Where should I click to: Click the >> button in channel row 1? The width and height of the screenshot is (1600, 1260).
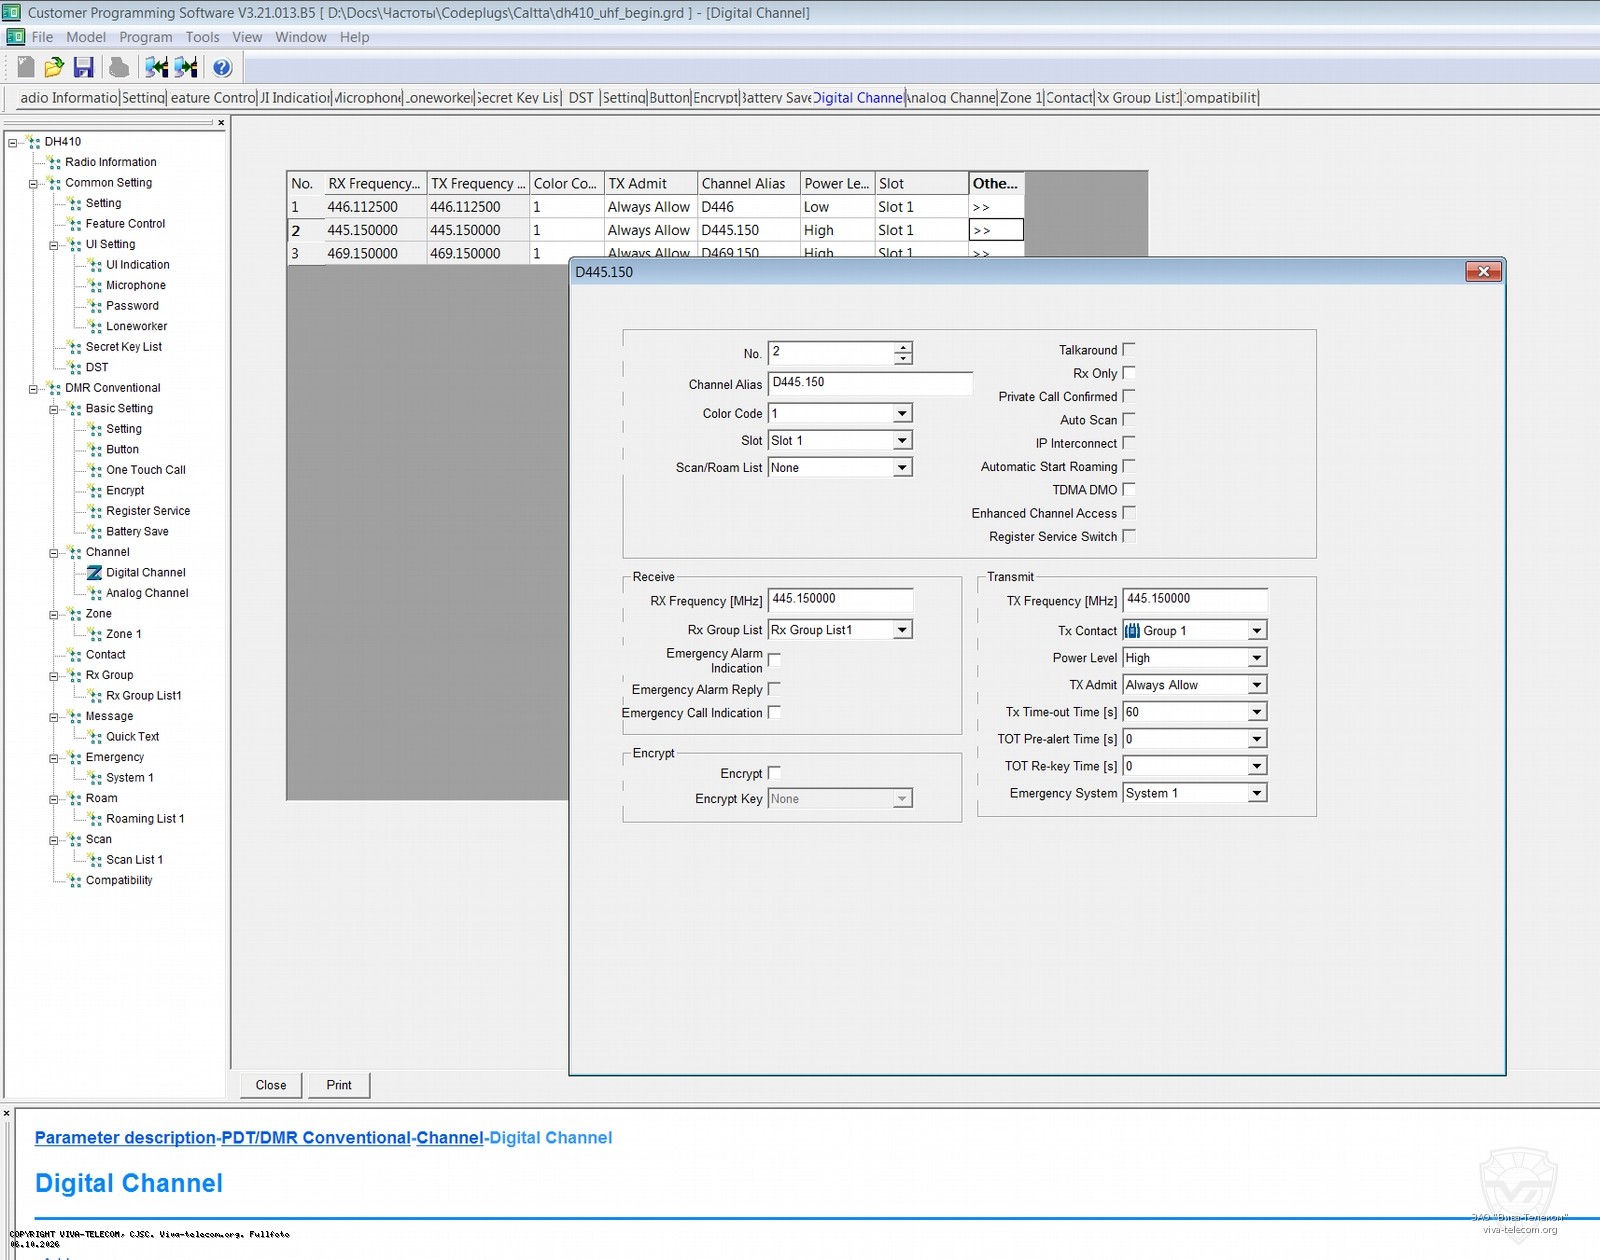996,207
